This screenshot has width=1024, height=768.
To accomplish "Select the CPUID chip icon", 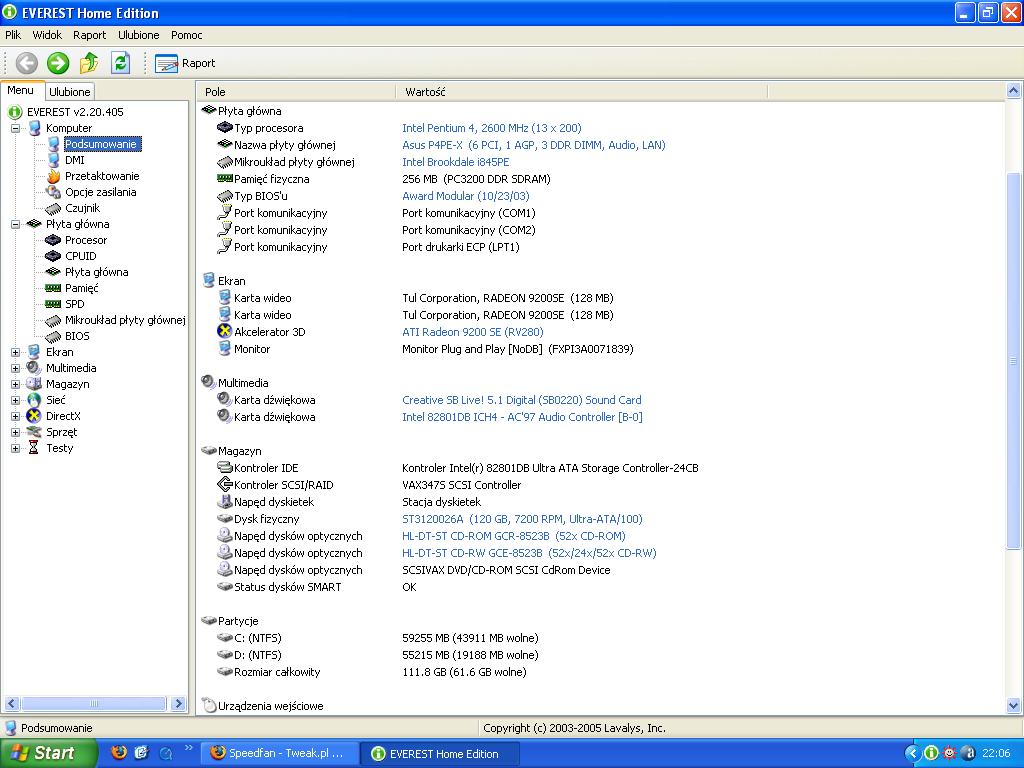I will (x=53, y=256).
